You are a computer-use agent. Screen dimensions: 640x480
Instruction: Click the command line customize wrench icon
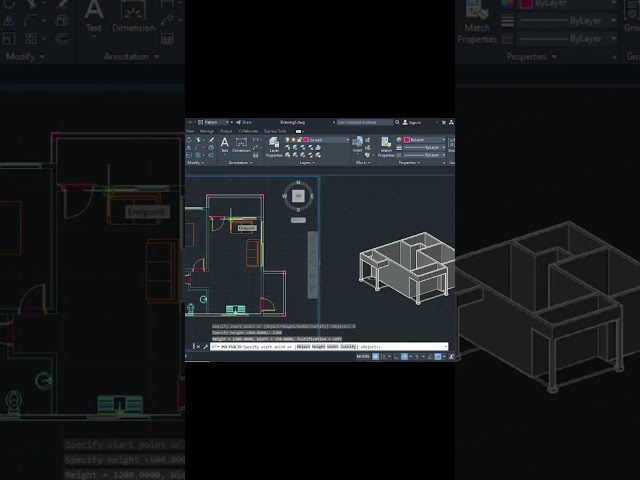point(206,347)
